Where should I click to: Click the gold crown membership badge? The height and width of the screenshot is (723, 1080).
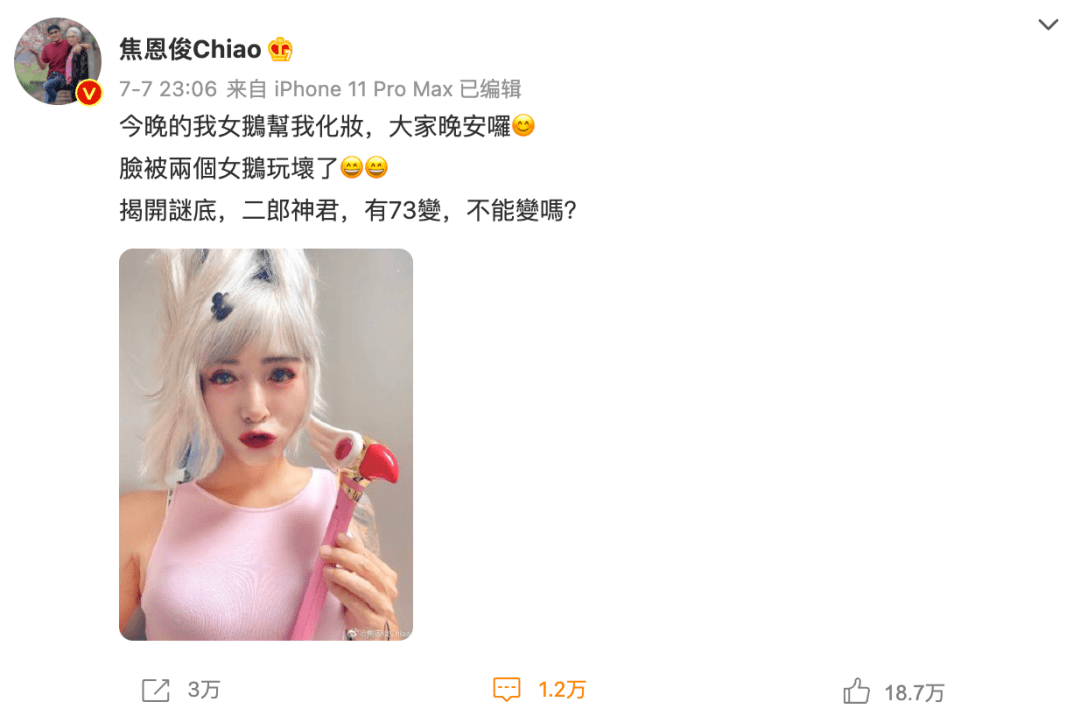coord(280,49)
